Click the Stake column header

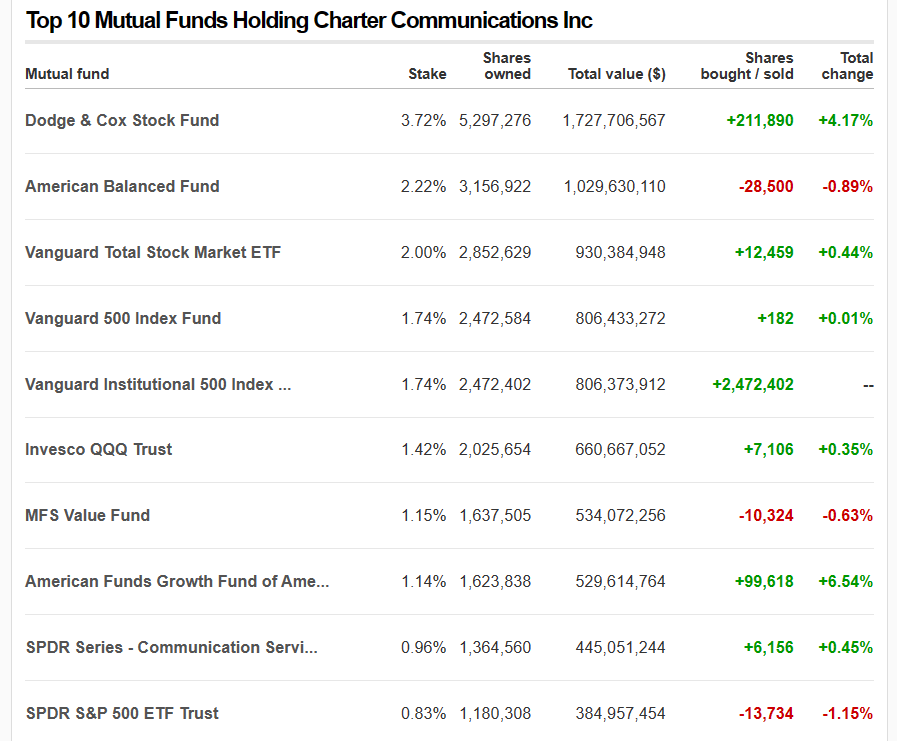click(427, 74)
